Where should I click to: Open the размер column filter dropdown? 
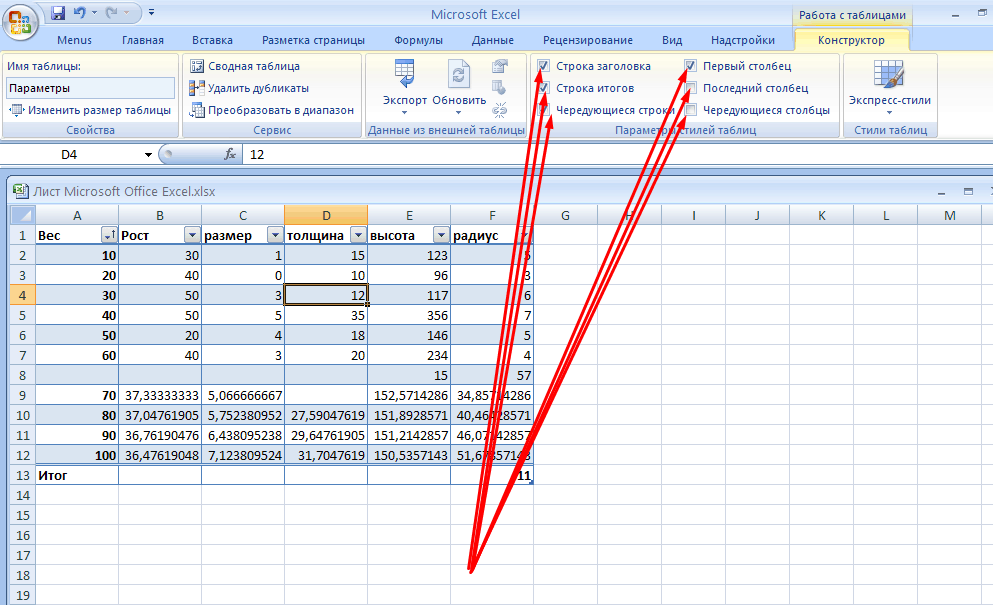pyautogui.click(x=275, y=235)
